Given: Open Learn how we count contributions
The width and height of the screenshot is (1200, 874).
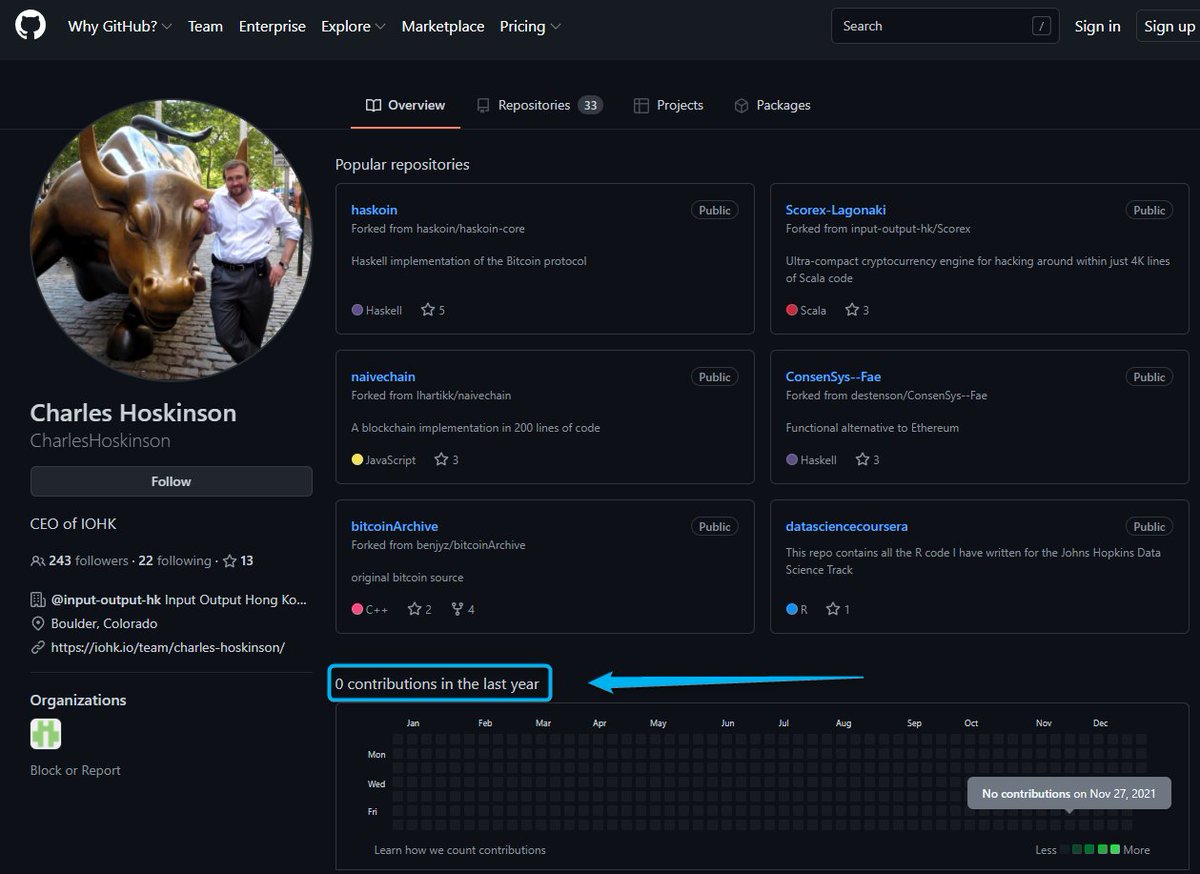Looking at the screenshot, I should (460, 850).
